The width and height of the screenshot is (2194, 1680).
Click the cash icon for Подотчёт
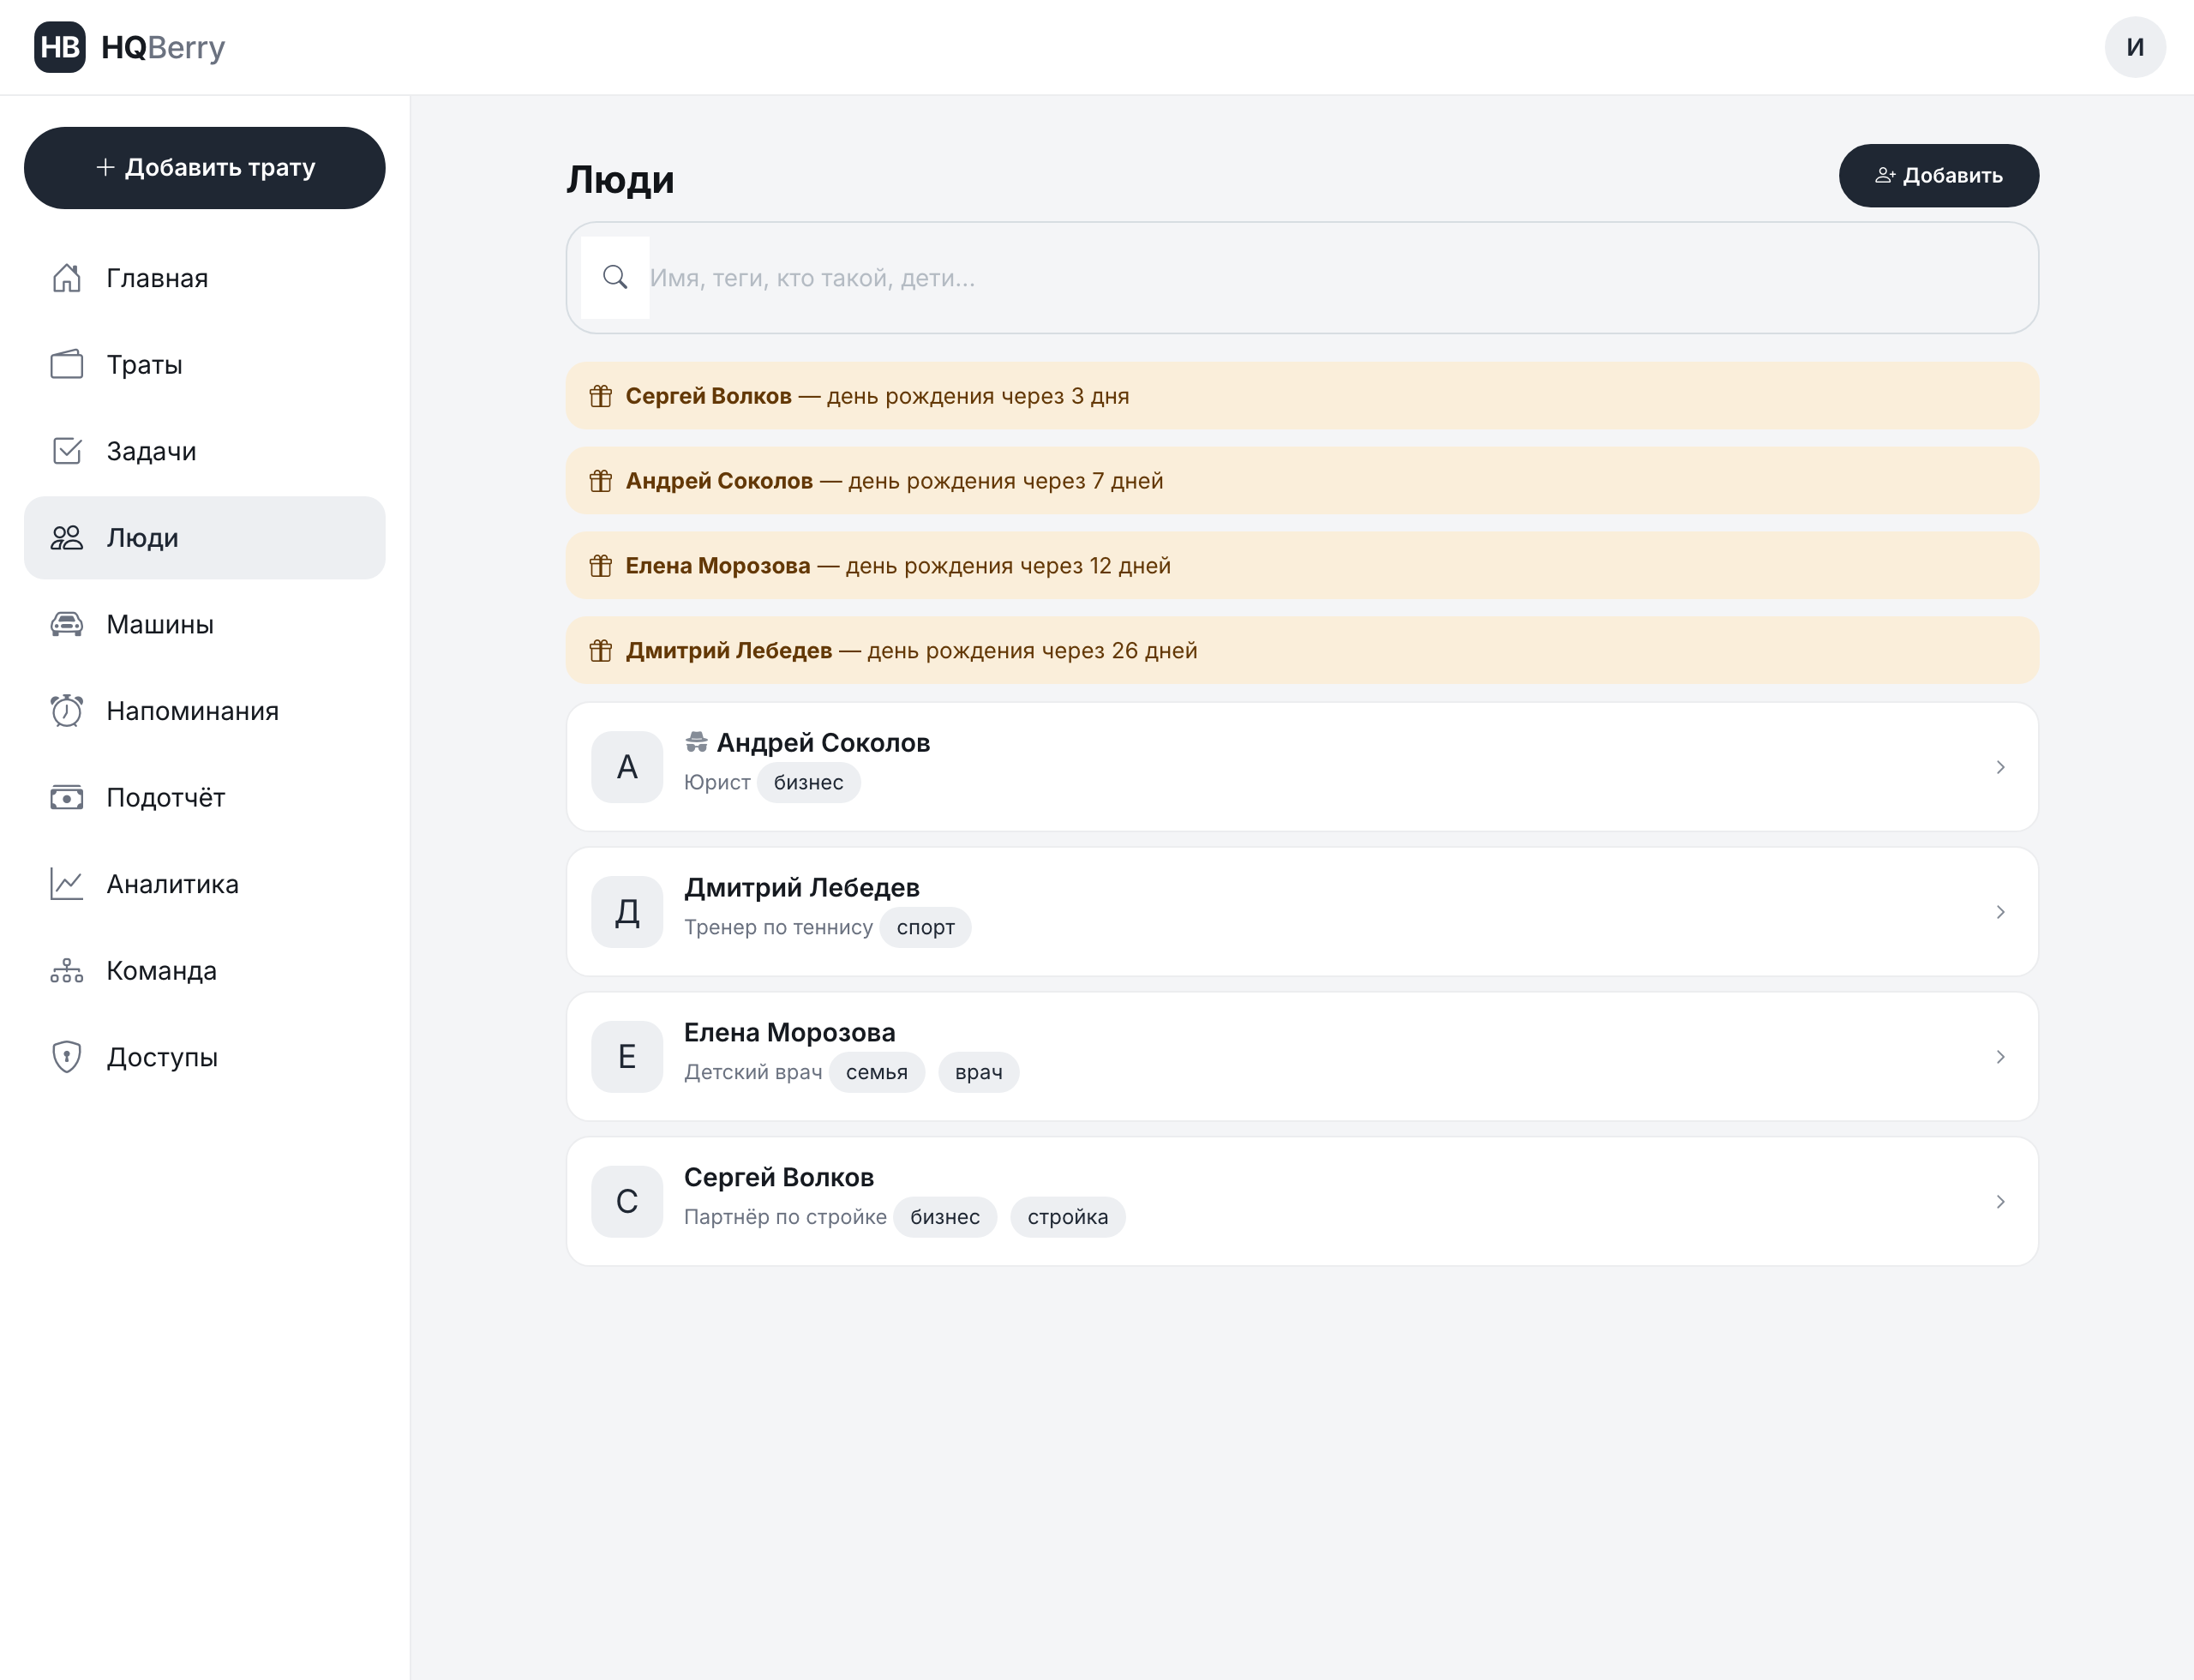(x=67, y=797)
